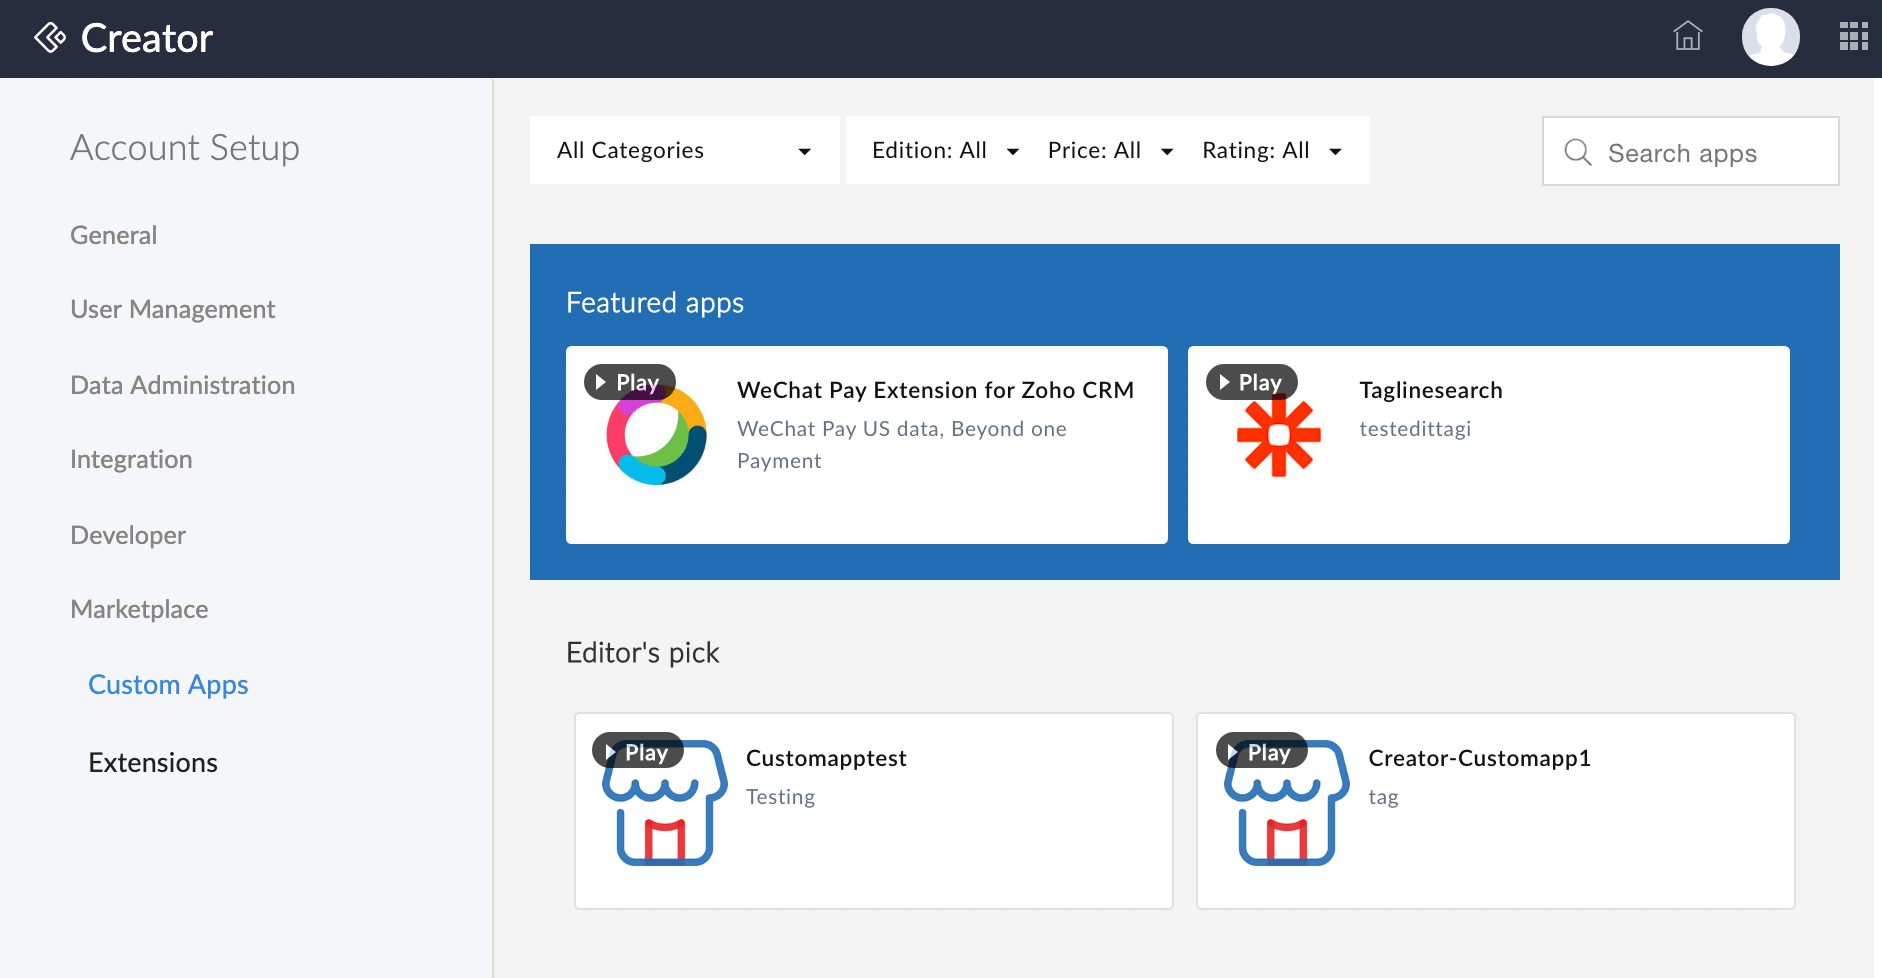1882x978 pixels.
Task: Click the 'testedittagi' tagline text
Action: [x=1415, y=428]
